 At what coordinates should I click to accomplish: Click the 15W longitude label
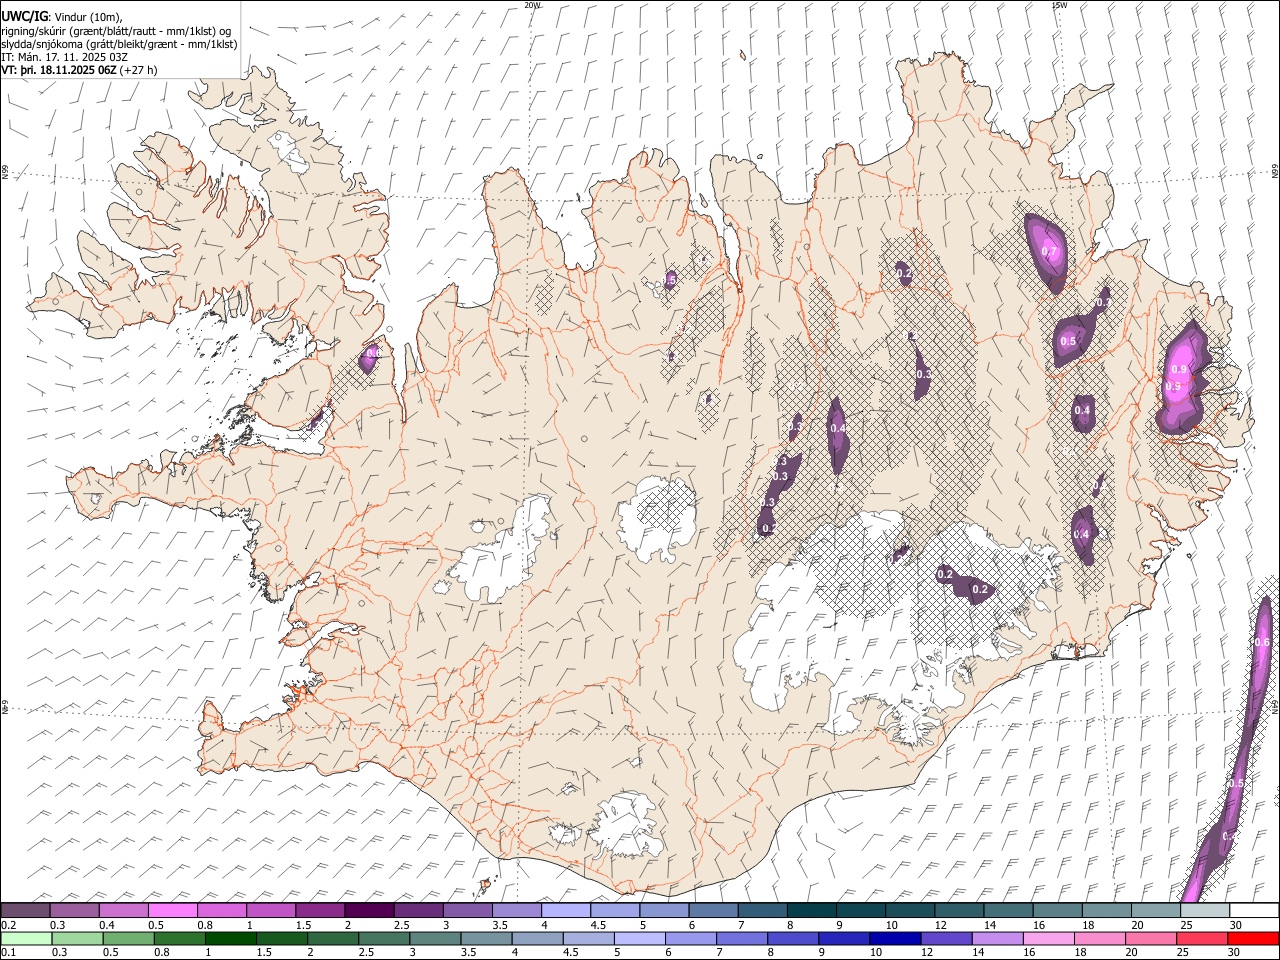point(1059,5)
